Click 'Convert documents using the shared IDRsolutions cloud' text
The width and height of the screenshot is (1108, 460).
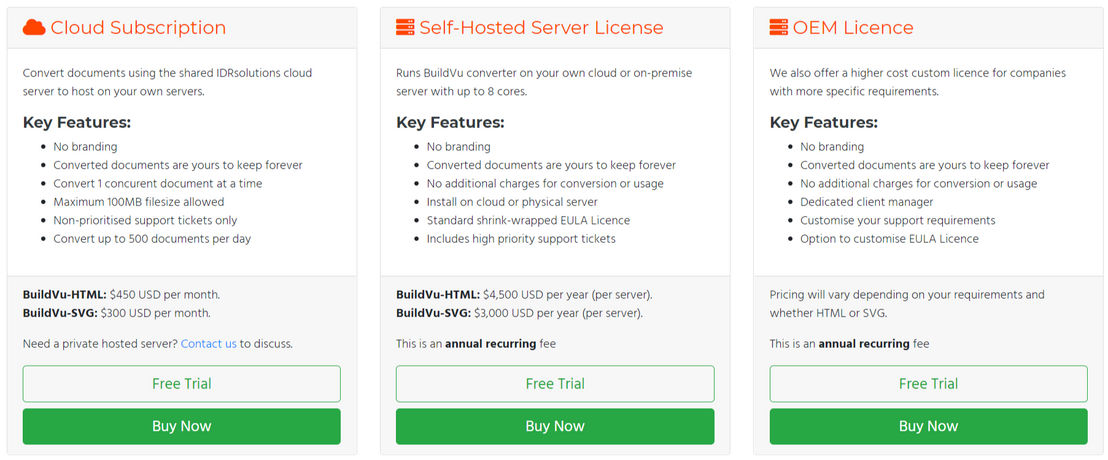tap(167, 82)
